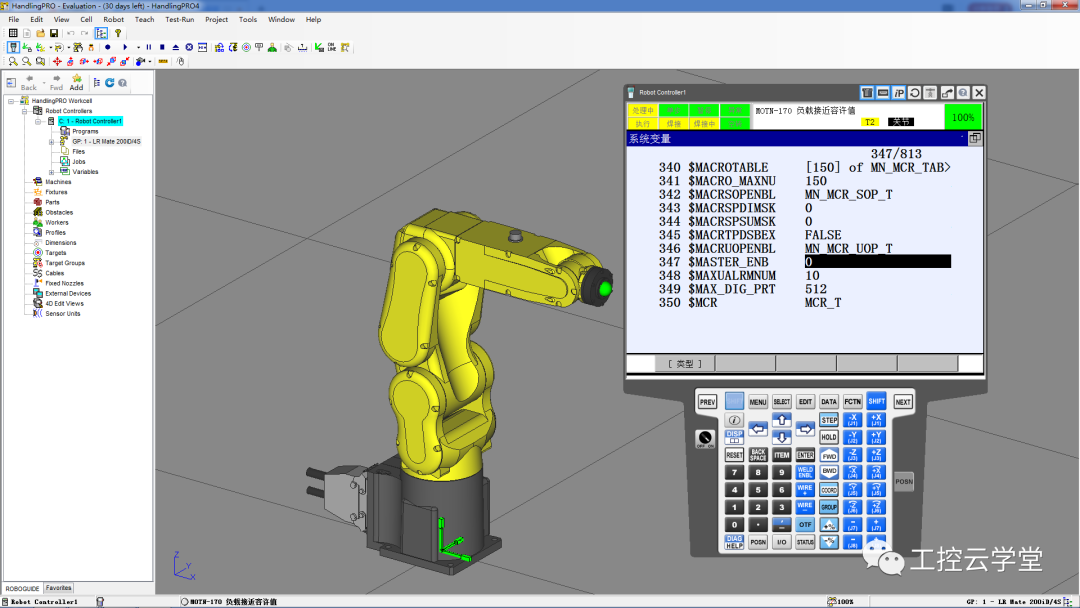
Task: Zoom out using the magnifier minus icon
Action: point(27,61)
